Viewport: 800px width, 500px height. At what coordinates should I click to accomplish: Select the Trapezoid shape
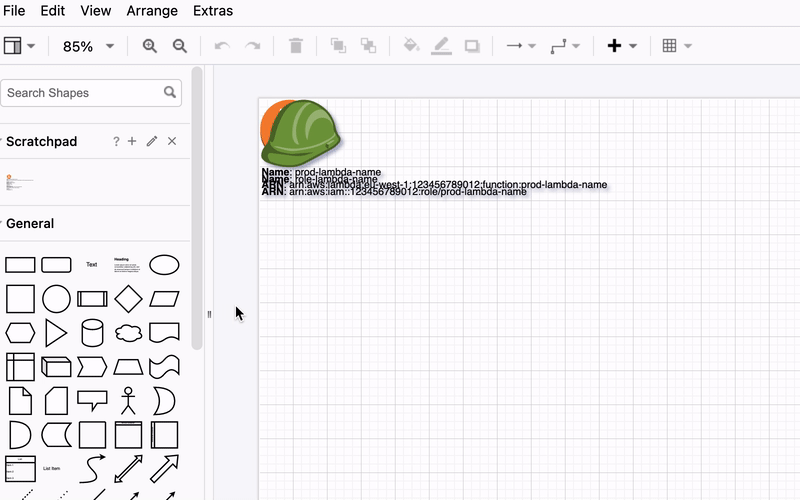tap(128, 367)
